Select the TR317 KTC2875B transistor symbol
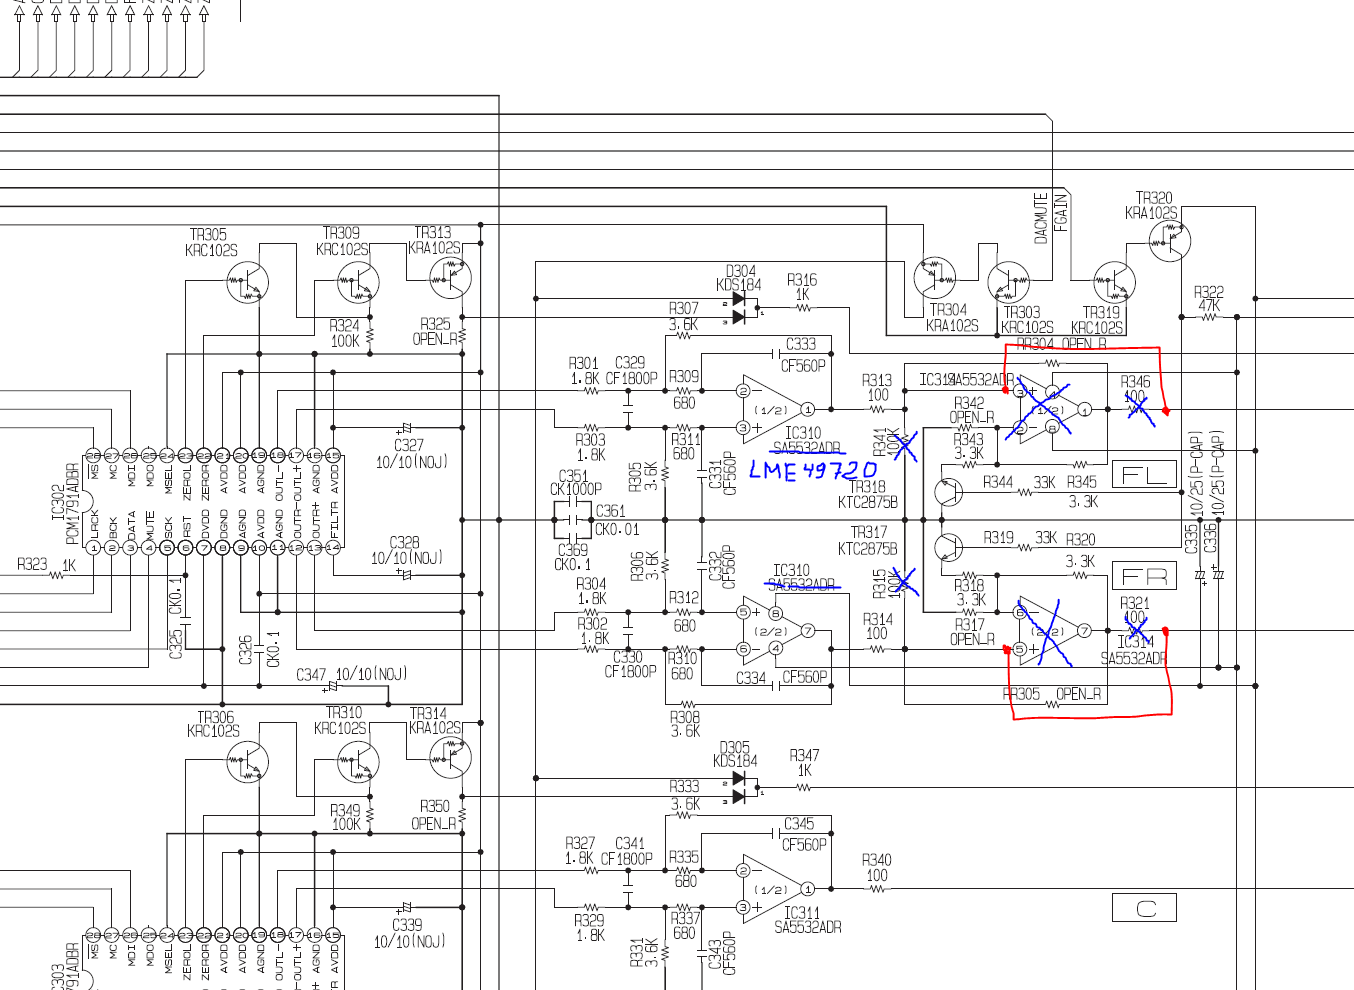Image resolution: width=1354 pixels, height=990 pixels. [948, 547]
